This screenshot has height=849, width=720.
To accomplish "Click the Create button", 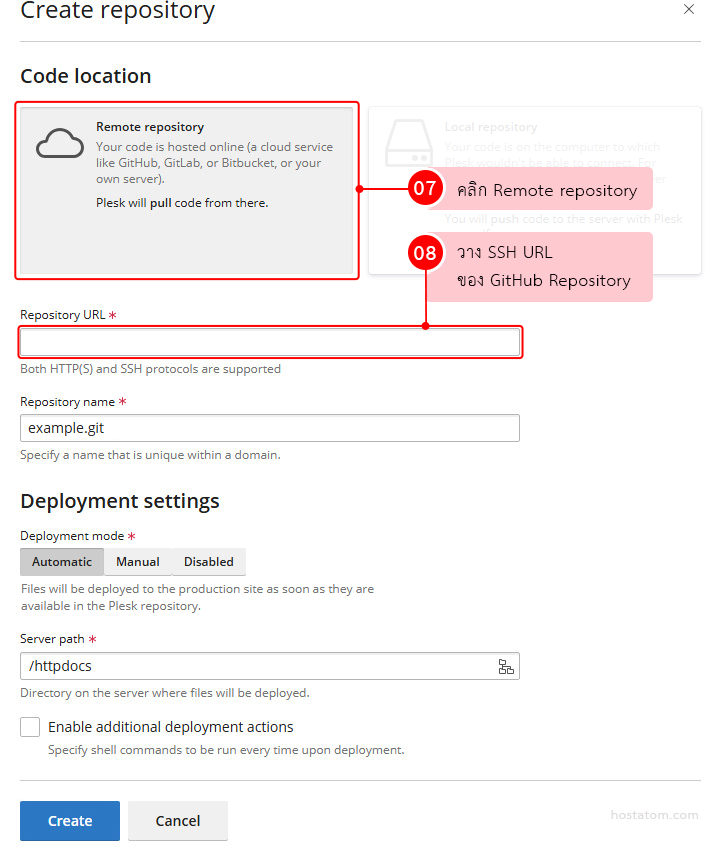I will click(x=70, y=821).
